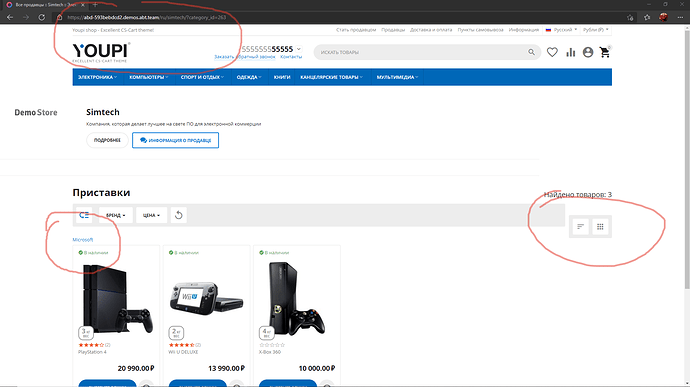Open the Русский language selector
The image size is (690, 387).
pyautogui.click(x=562, y=29)
